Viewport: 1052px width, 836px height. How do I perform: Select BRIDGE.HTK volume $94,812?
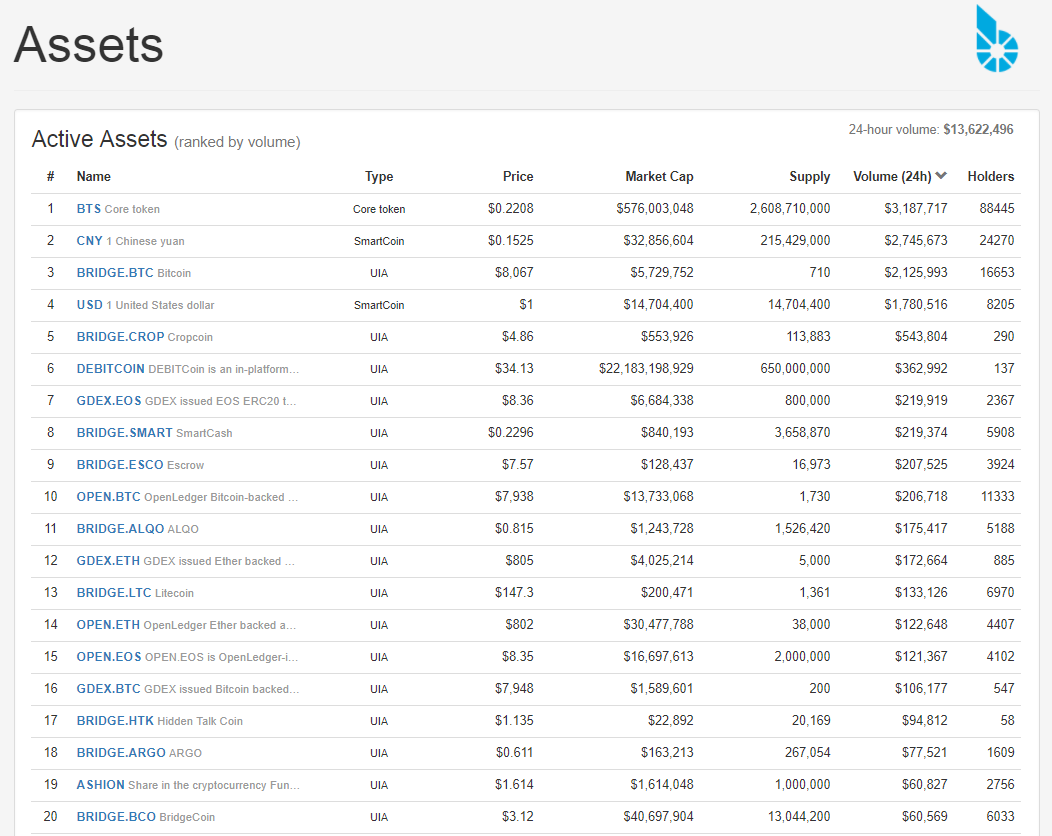925,721
